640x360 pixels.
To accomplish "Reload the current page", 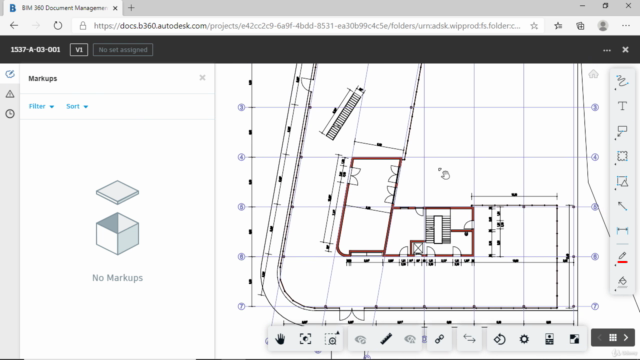I will [58, 26].
